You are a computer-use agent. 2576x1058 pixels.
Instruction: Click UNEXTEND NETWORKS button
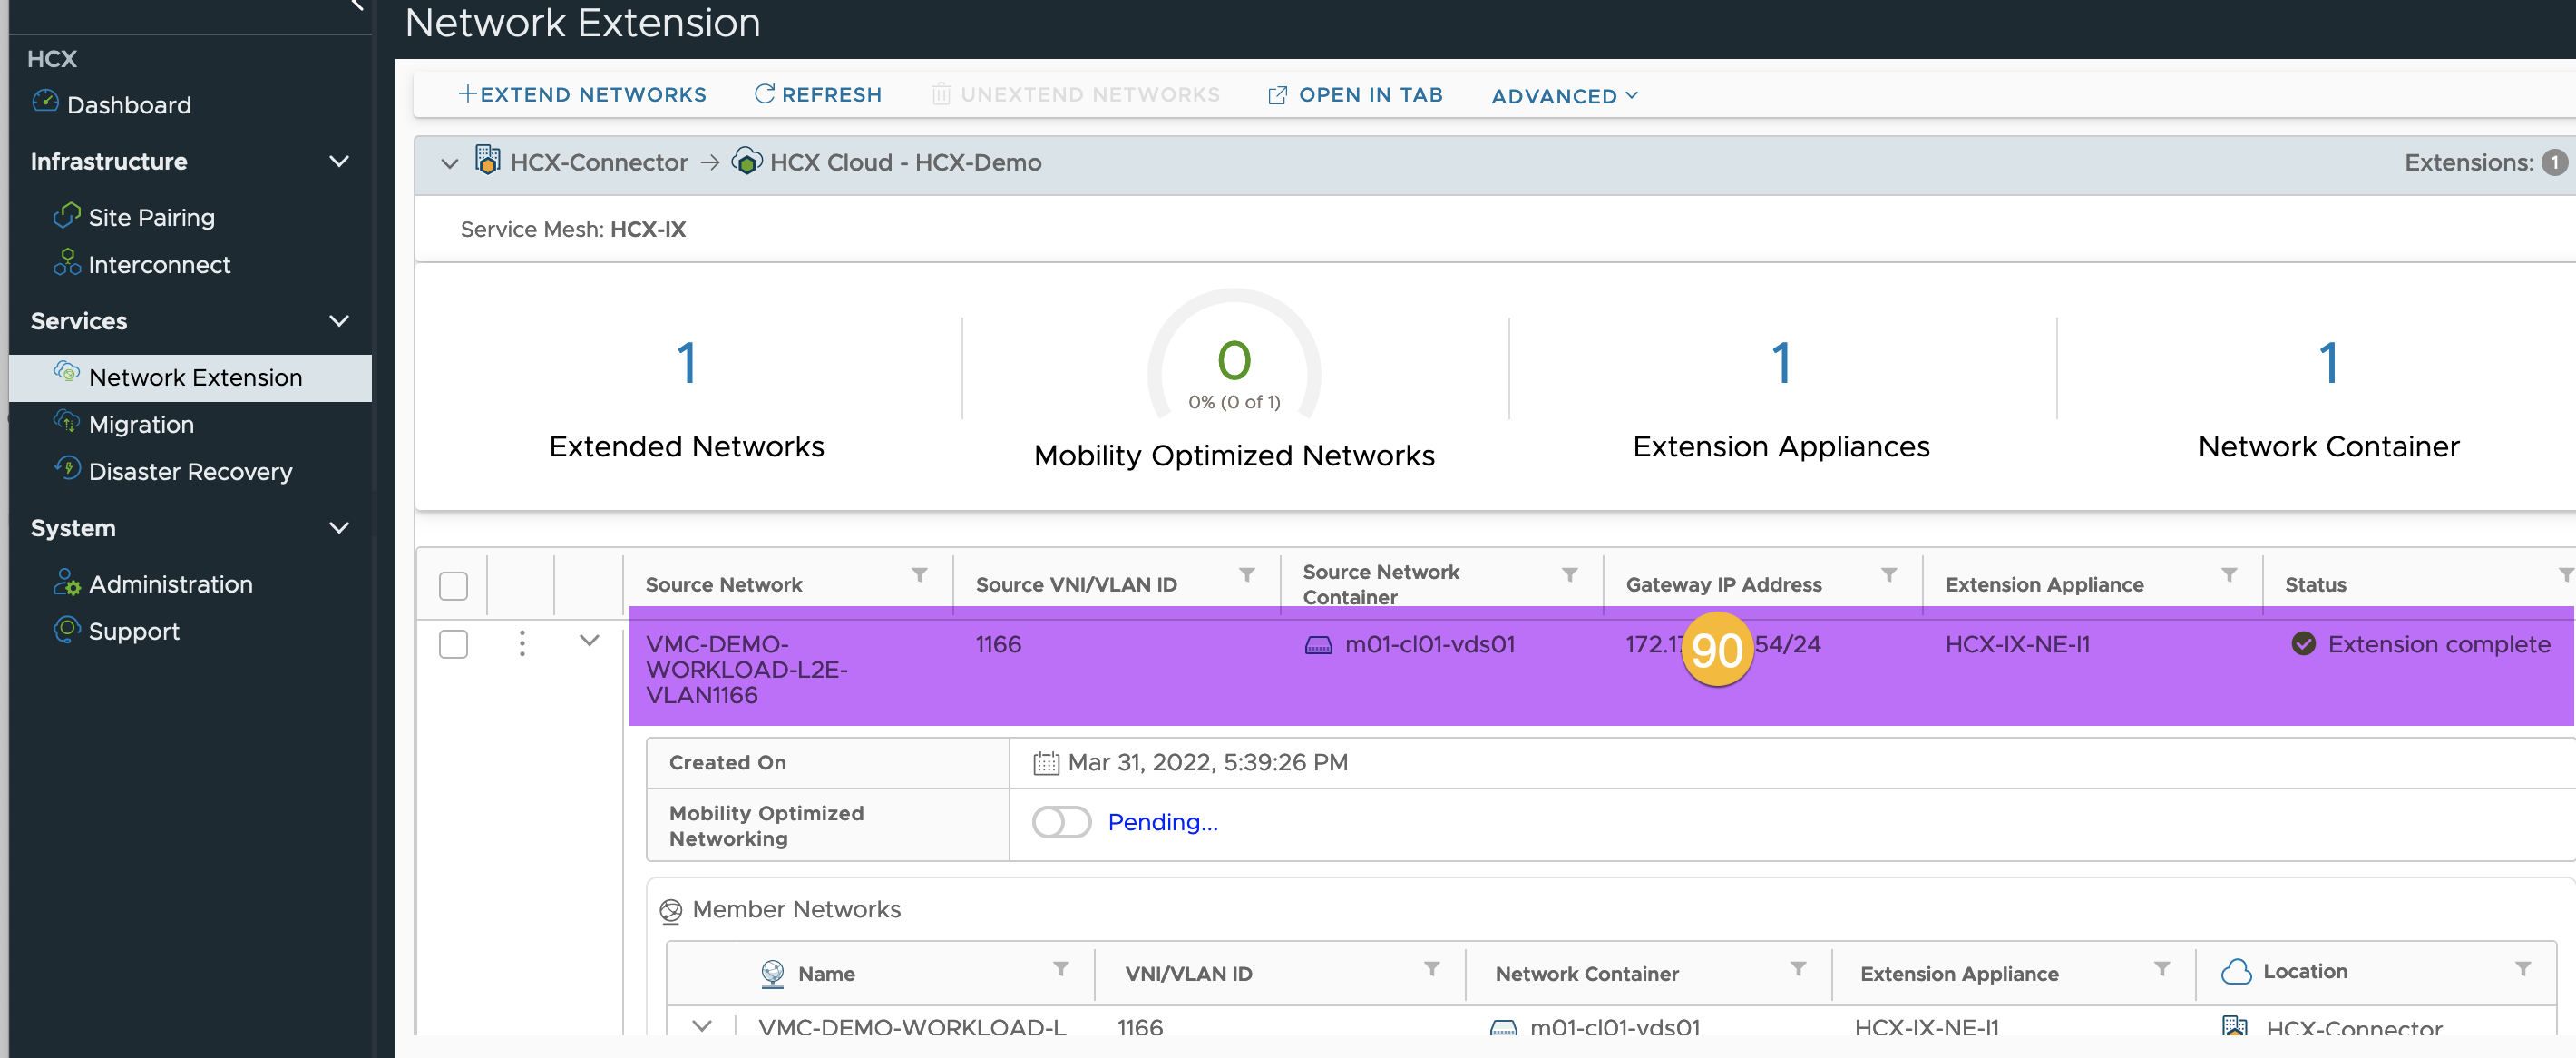tap(1076, 94)
